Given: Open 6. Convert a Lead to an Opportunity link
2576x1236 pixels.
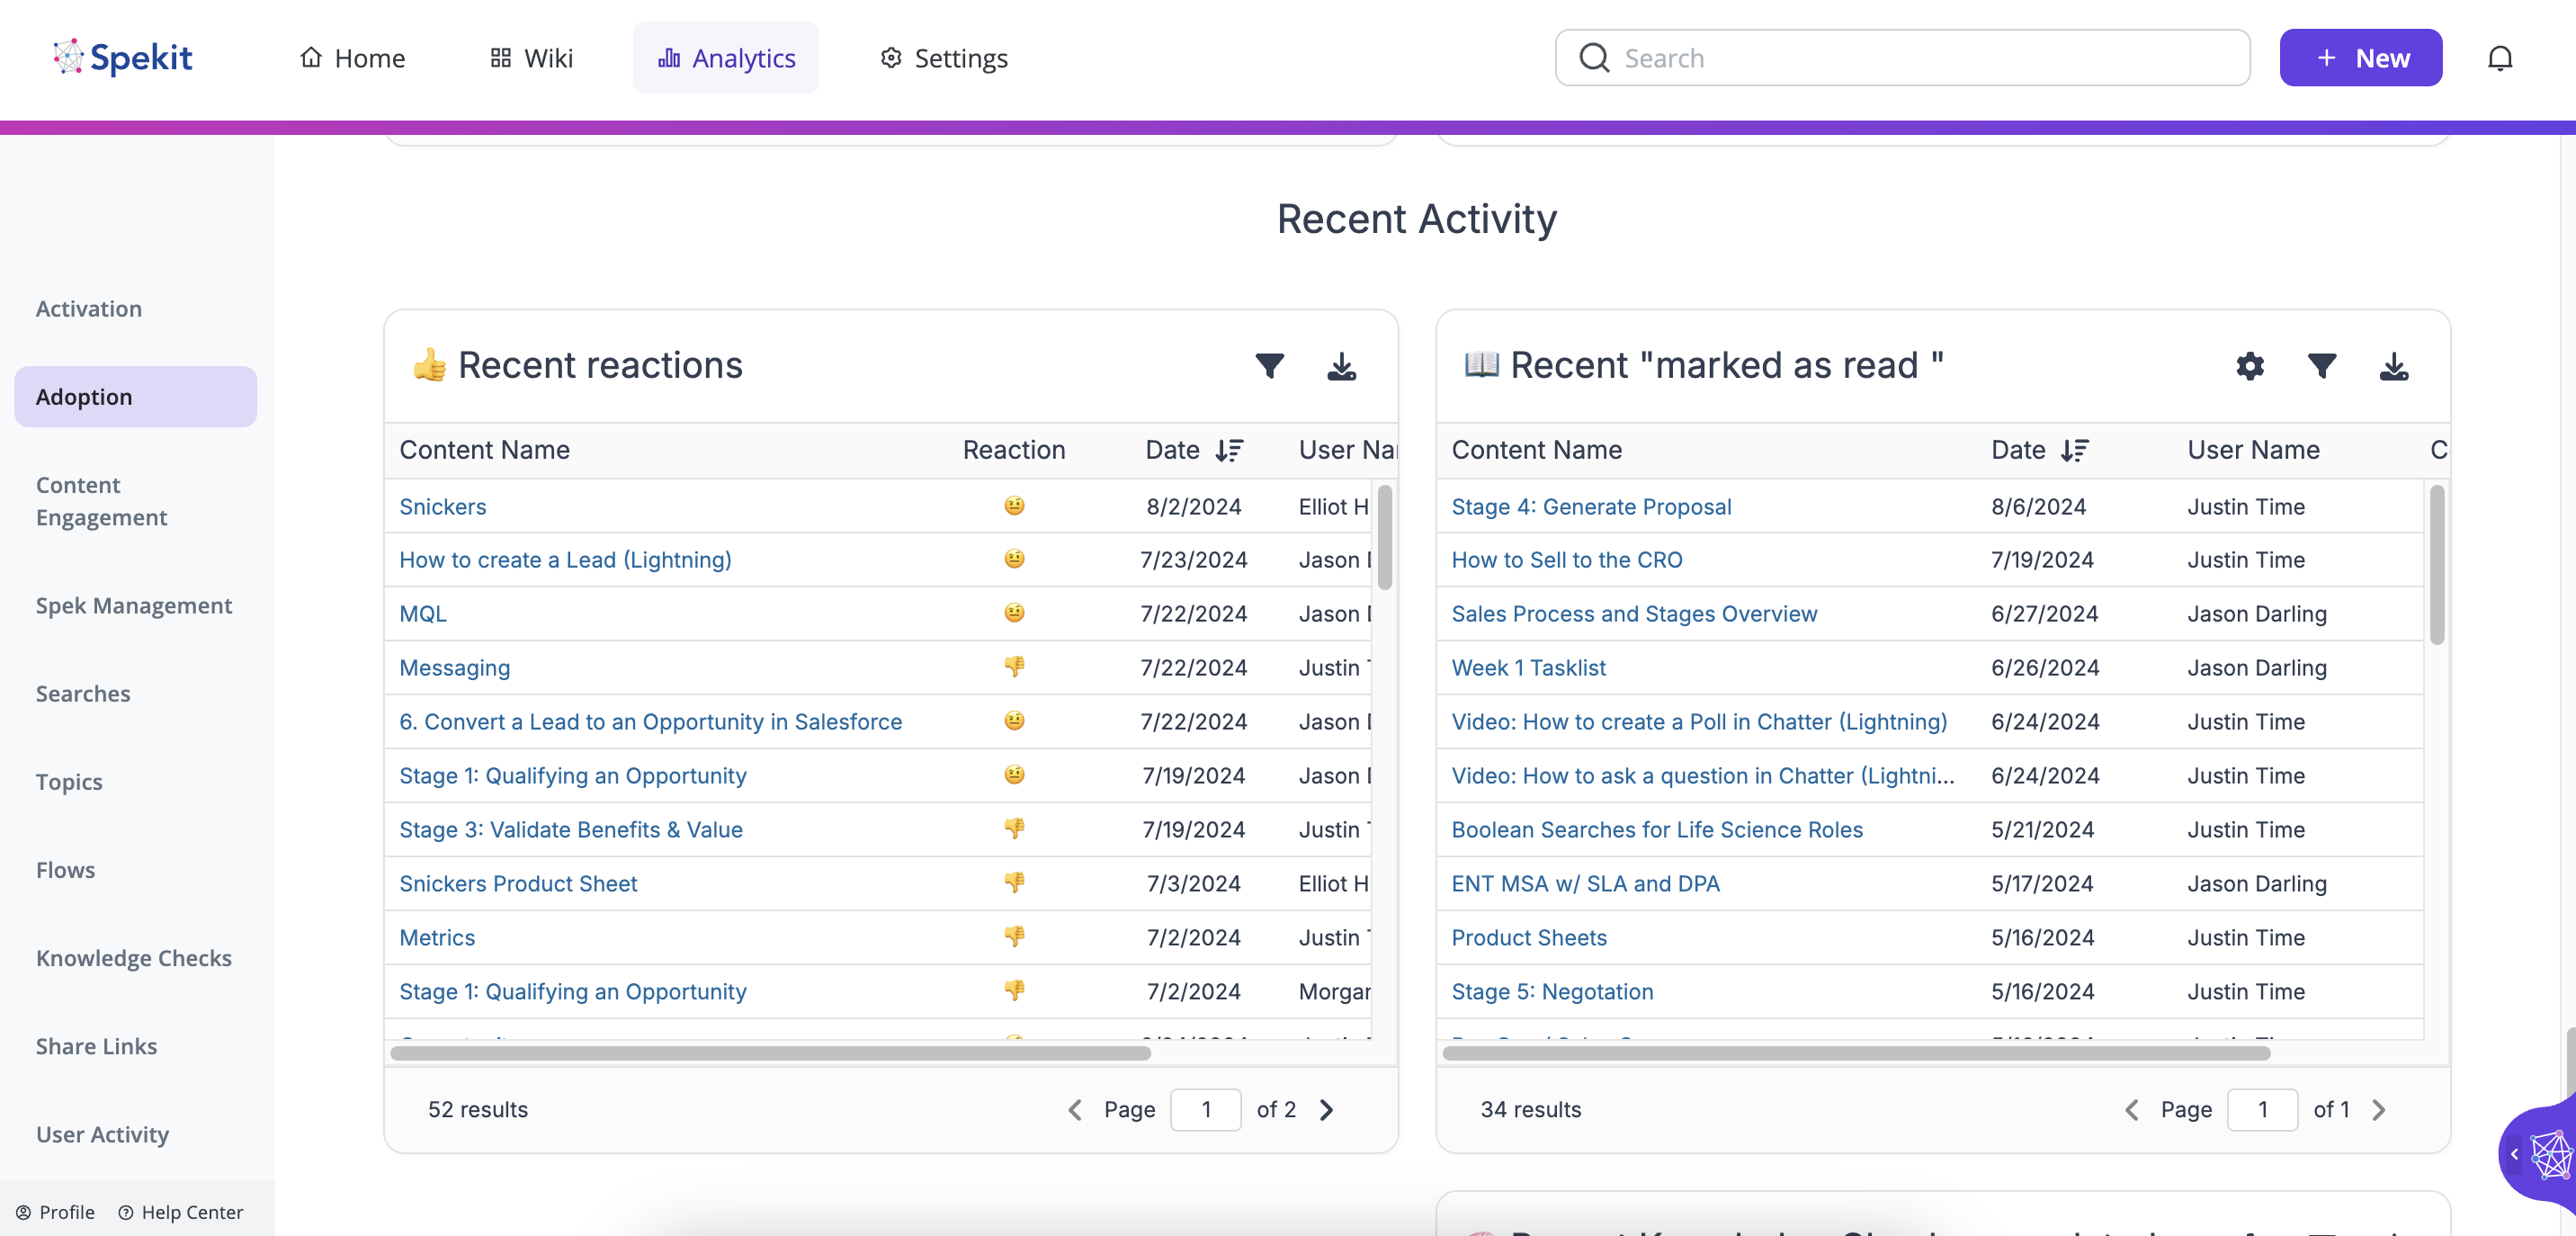Looking at the screenshot, I should point(651,722).
